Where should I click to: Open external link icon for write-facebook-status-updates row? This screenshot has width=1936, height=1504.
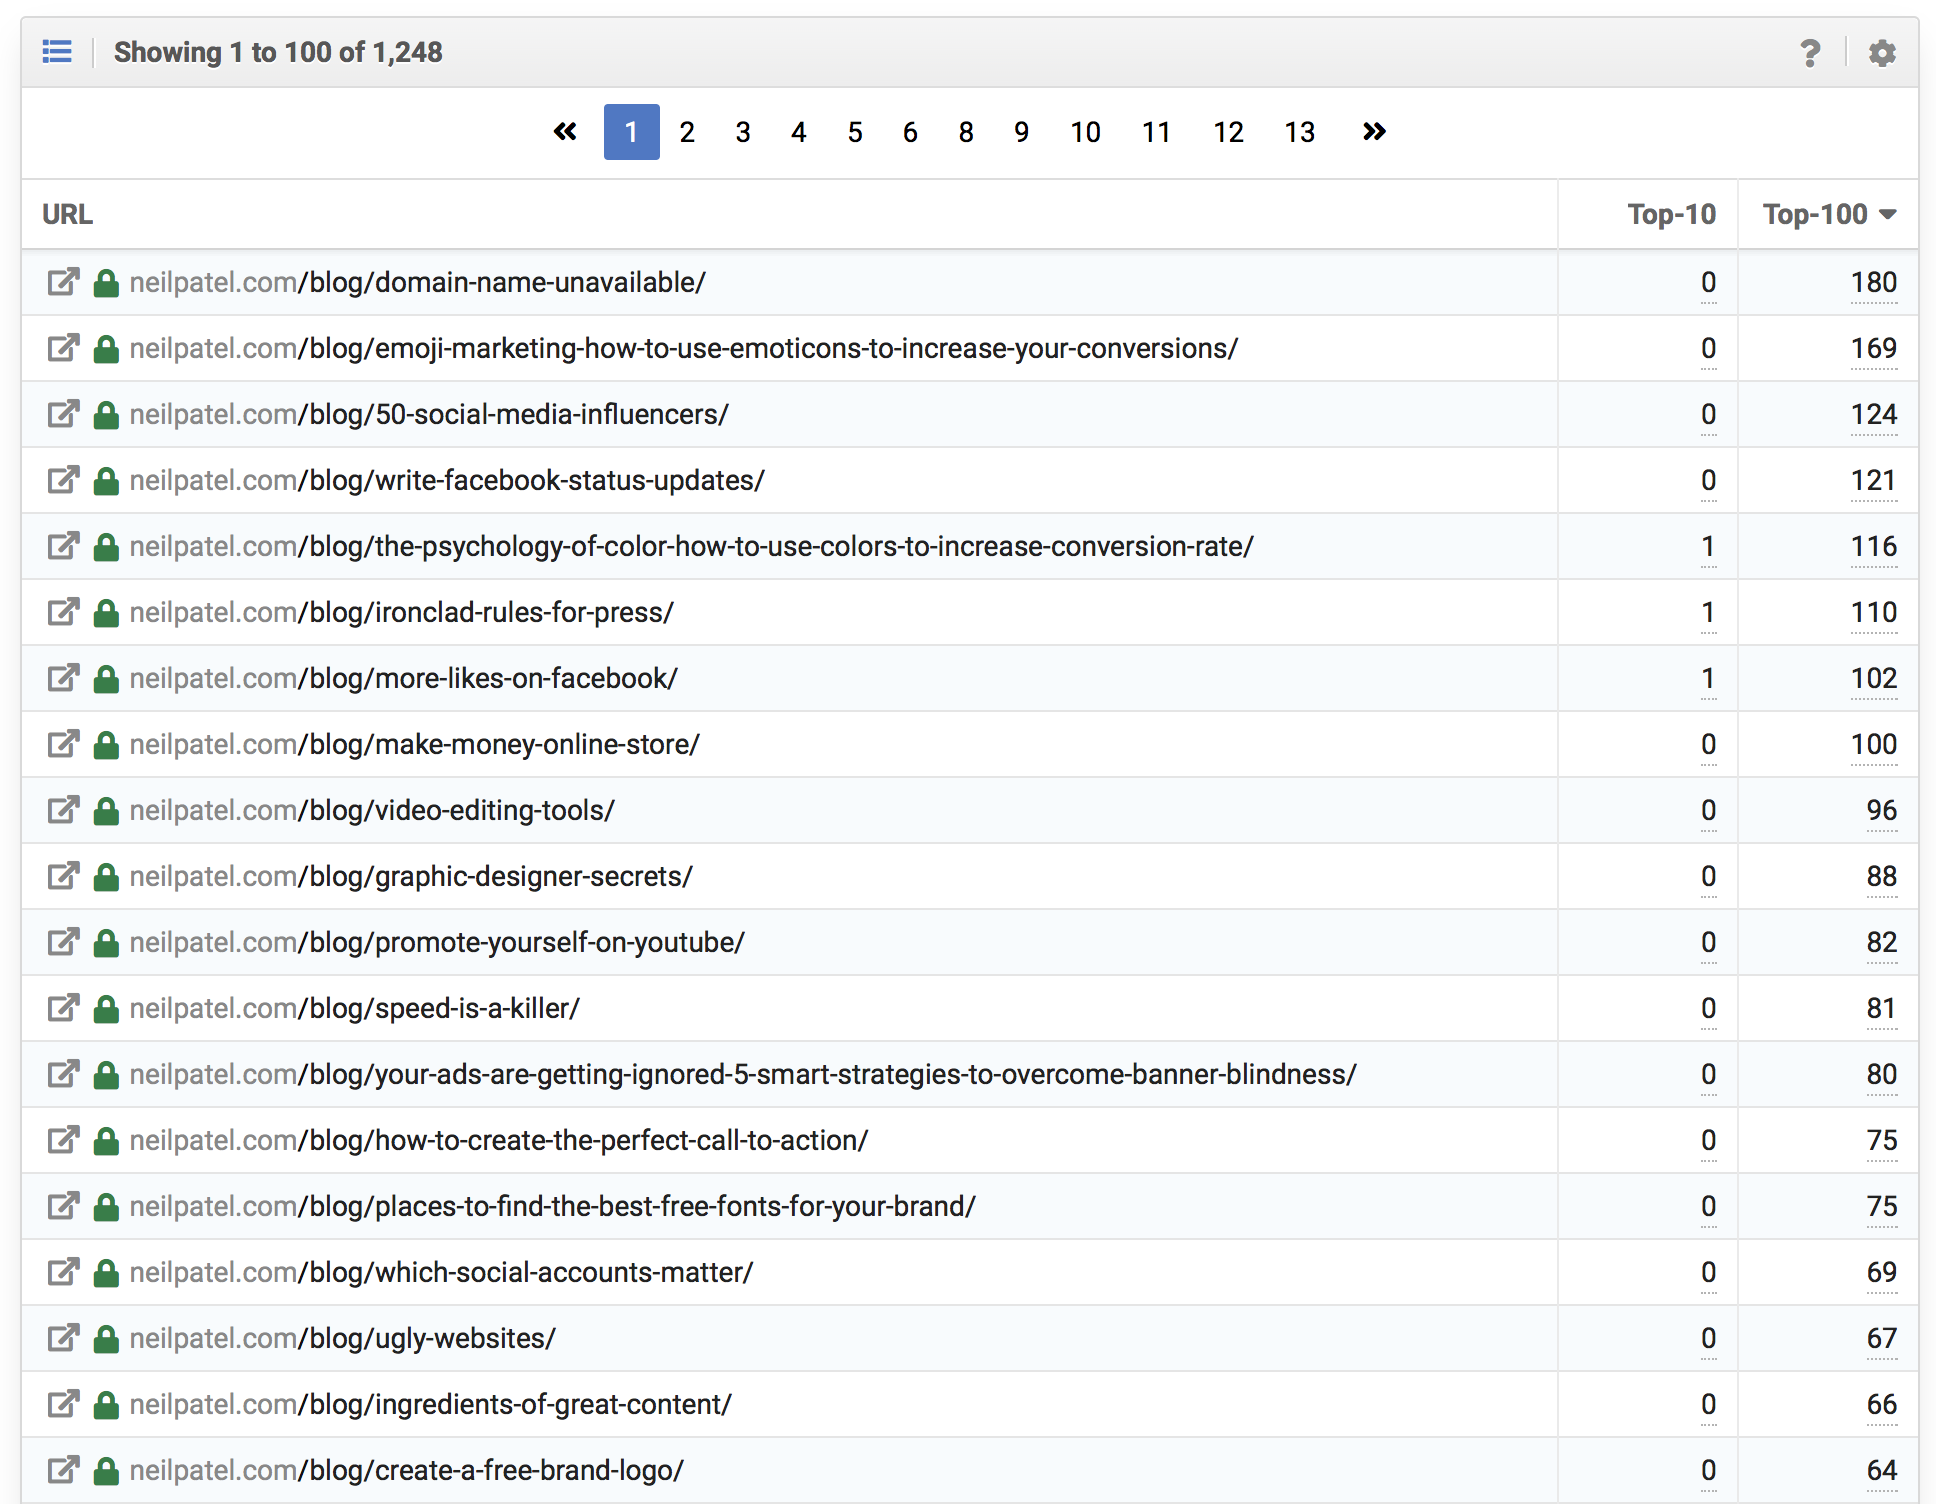[x=63, y=480]
